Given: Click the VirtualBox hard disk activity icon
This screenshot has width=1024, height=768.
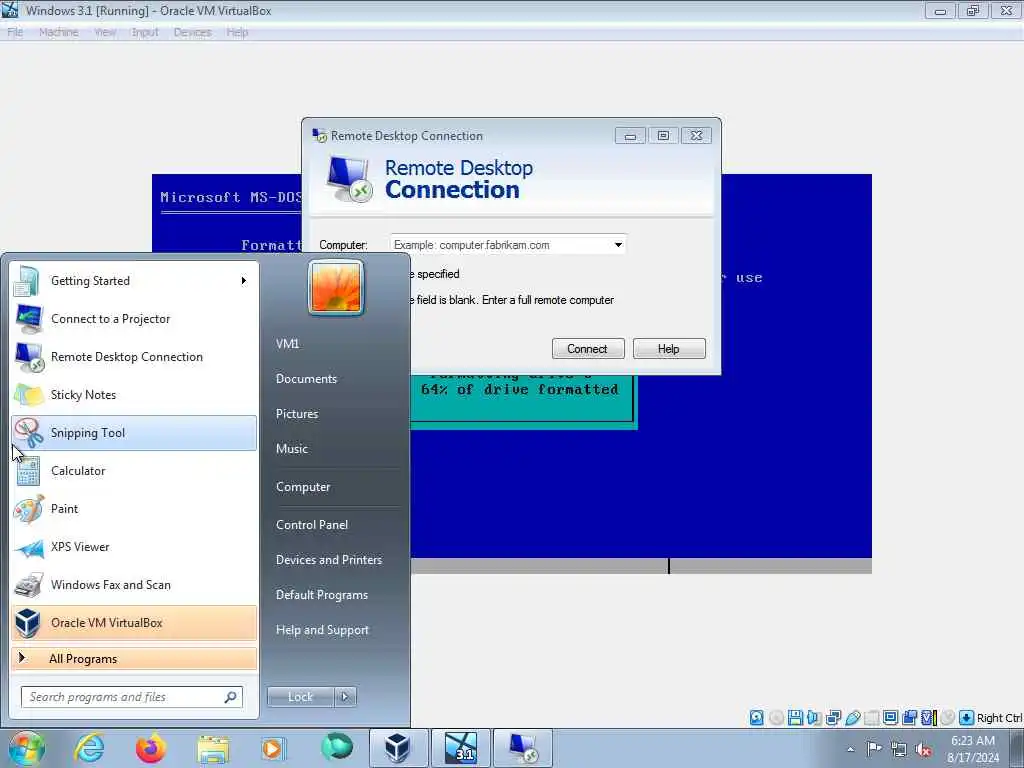Looking at the screenshot, I should pyautogui.click(x=756, y=718).
